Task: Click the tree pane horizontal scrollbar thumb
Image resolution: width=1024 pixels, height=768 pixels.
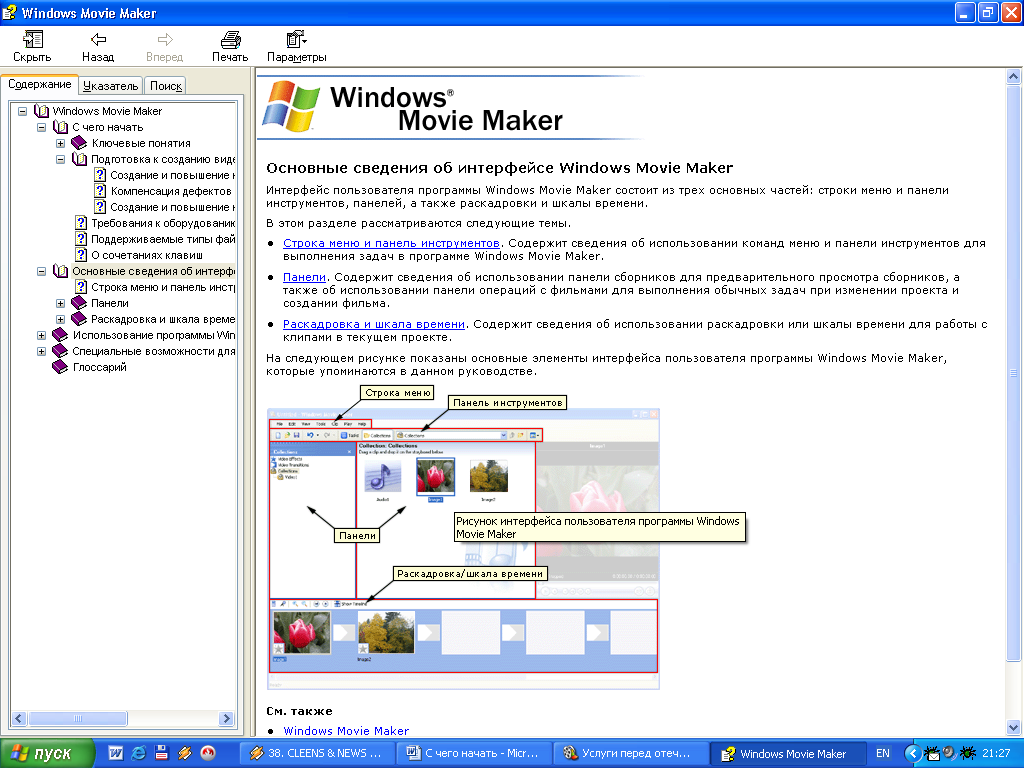Action: coord(78,718)
